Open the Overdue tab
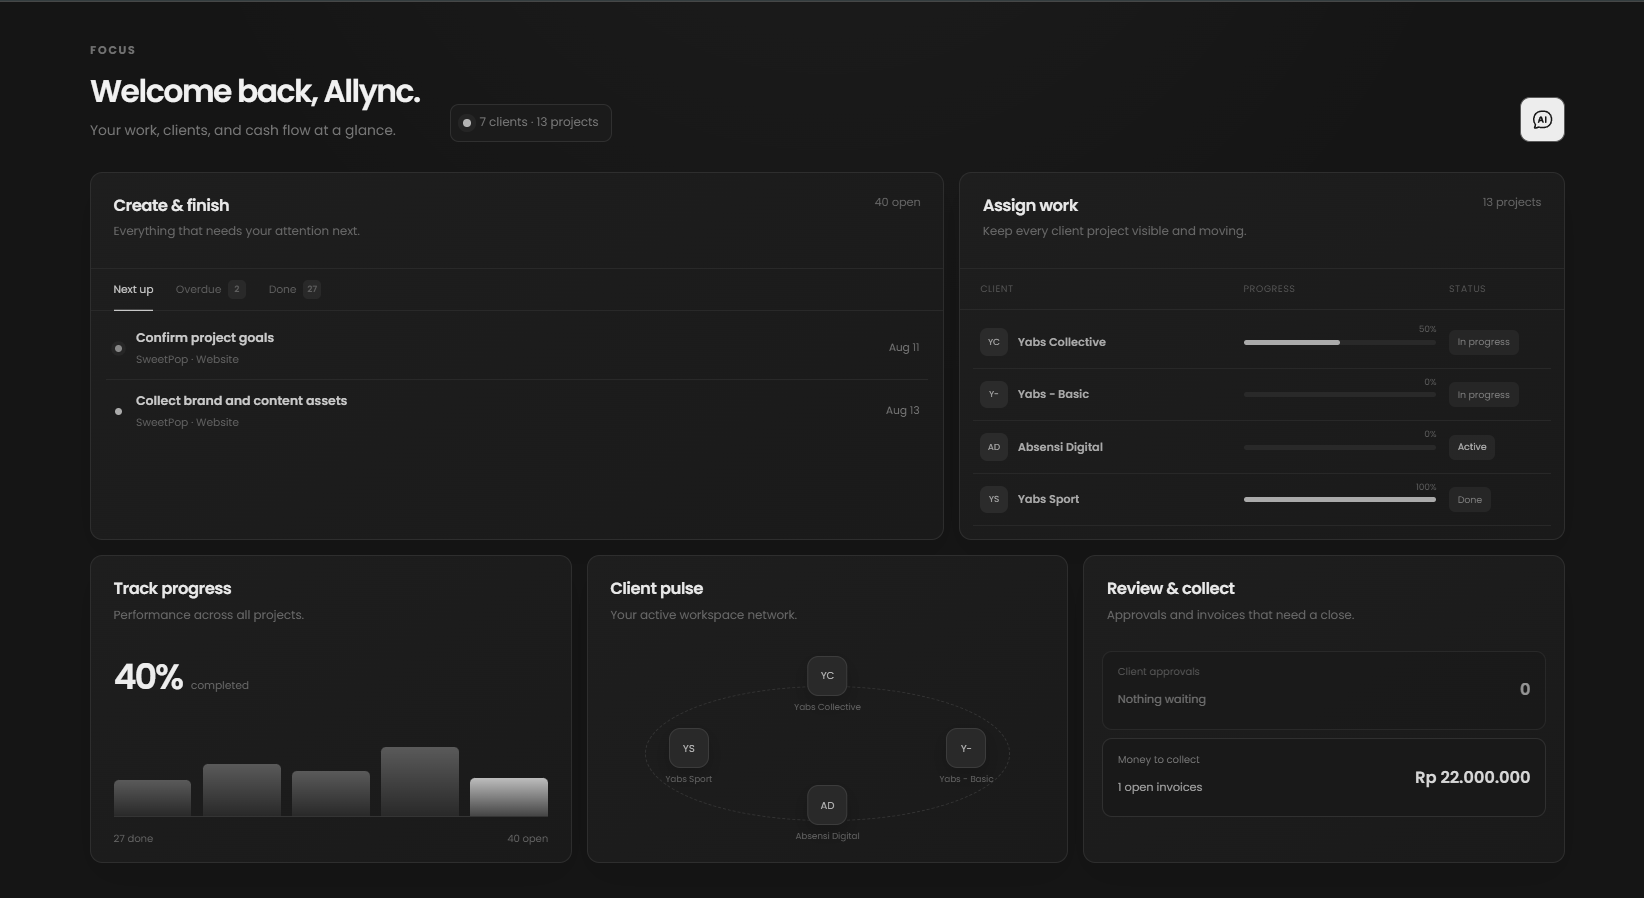The image size is (1644, 898). click(210, 290)
